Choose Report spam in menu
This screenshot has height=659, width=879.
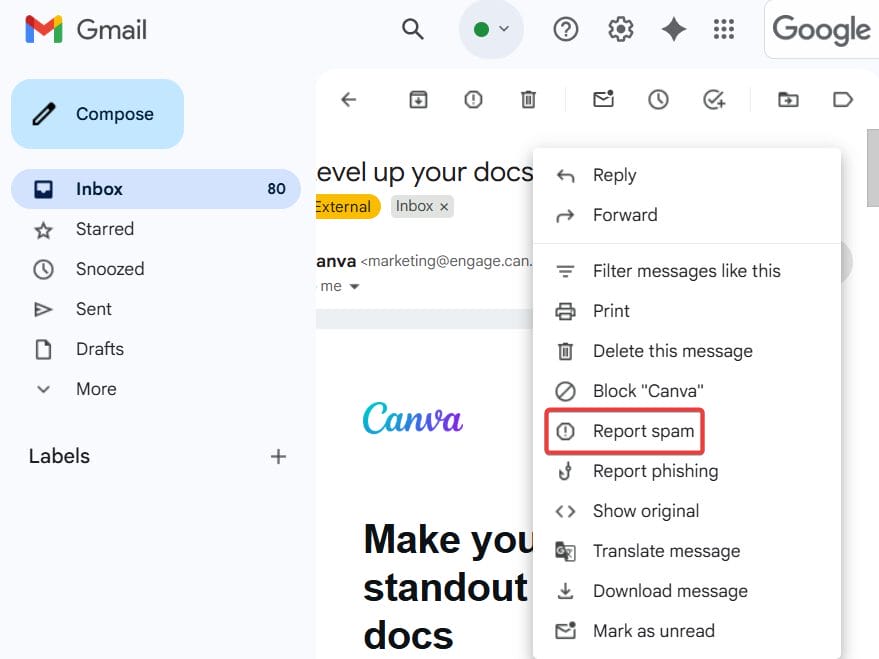tap(687, 431)
